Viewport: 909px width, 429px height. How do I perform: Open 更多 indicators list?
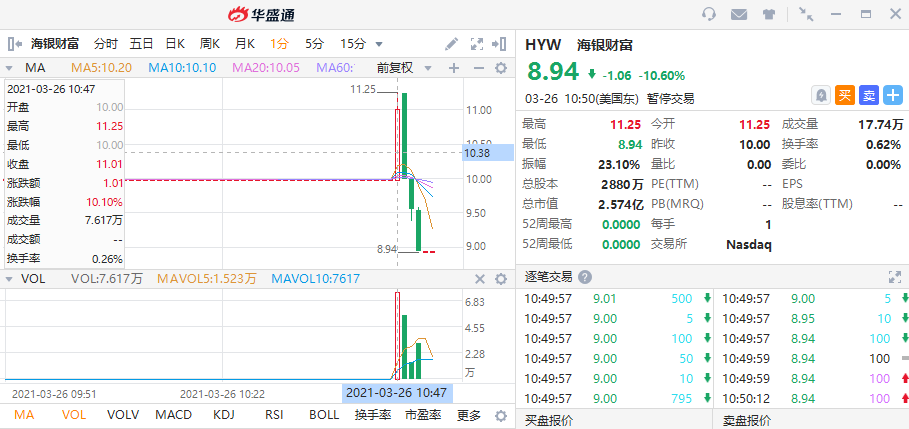pos(469,415)
